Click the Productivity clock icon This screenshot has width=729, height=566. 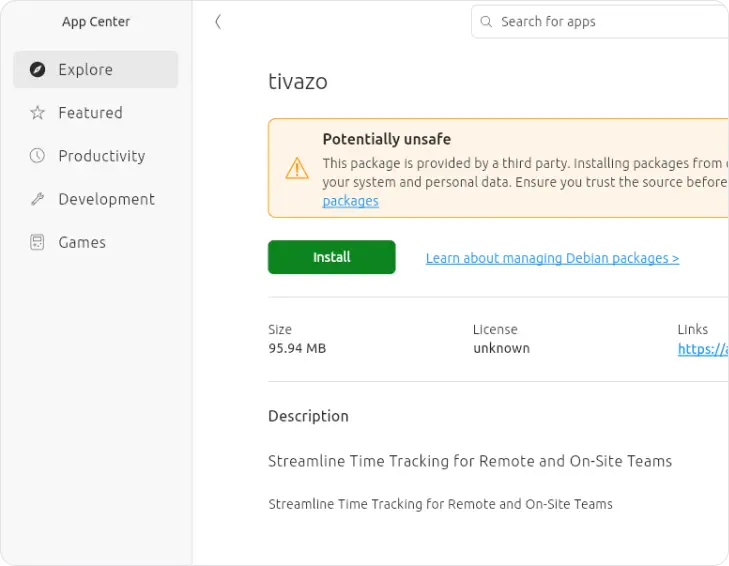[38, 156]
